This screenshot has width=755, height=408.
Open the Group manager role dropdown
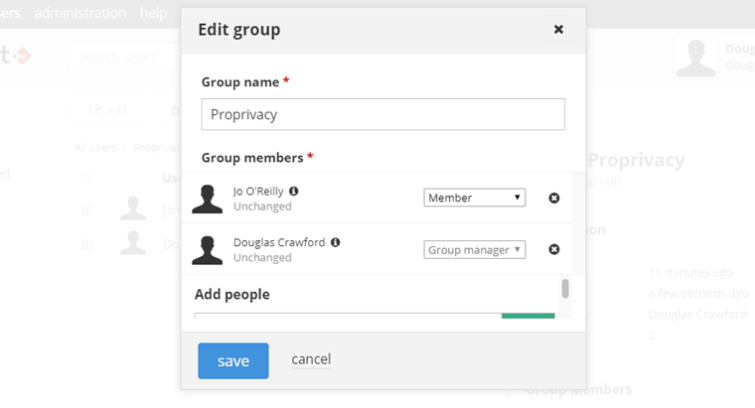pyautogui.click(x=474, y=250)
